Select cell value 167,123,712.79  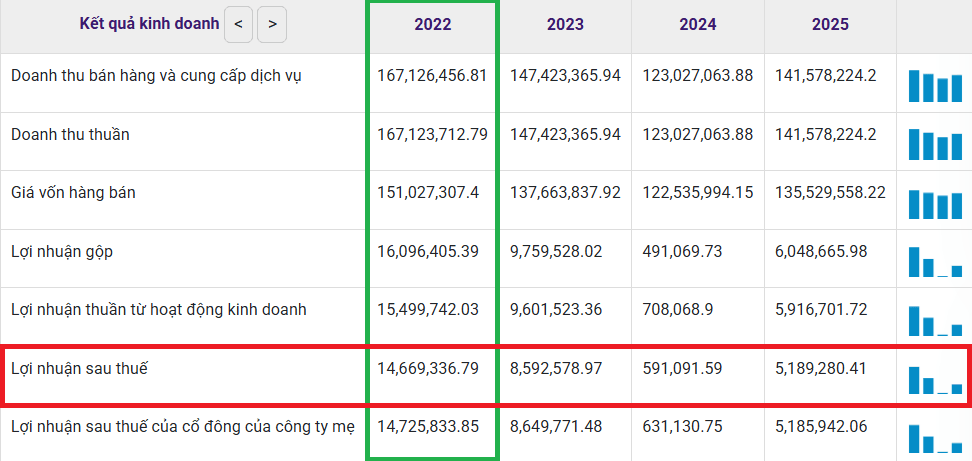(432, 134)
